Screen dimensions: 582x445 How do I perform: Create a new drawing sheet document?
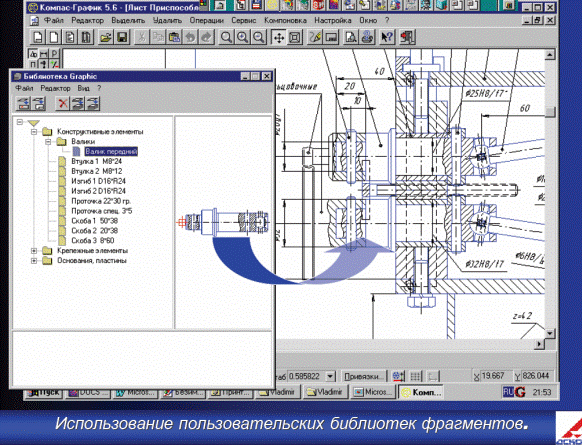[x=38, y=37]
